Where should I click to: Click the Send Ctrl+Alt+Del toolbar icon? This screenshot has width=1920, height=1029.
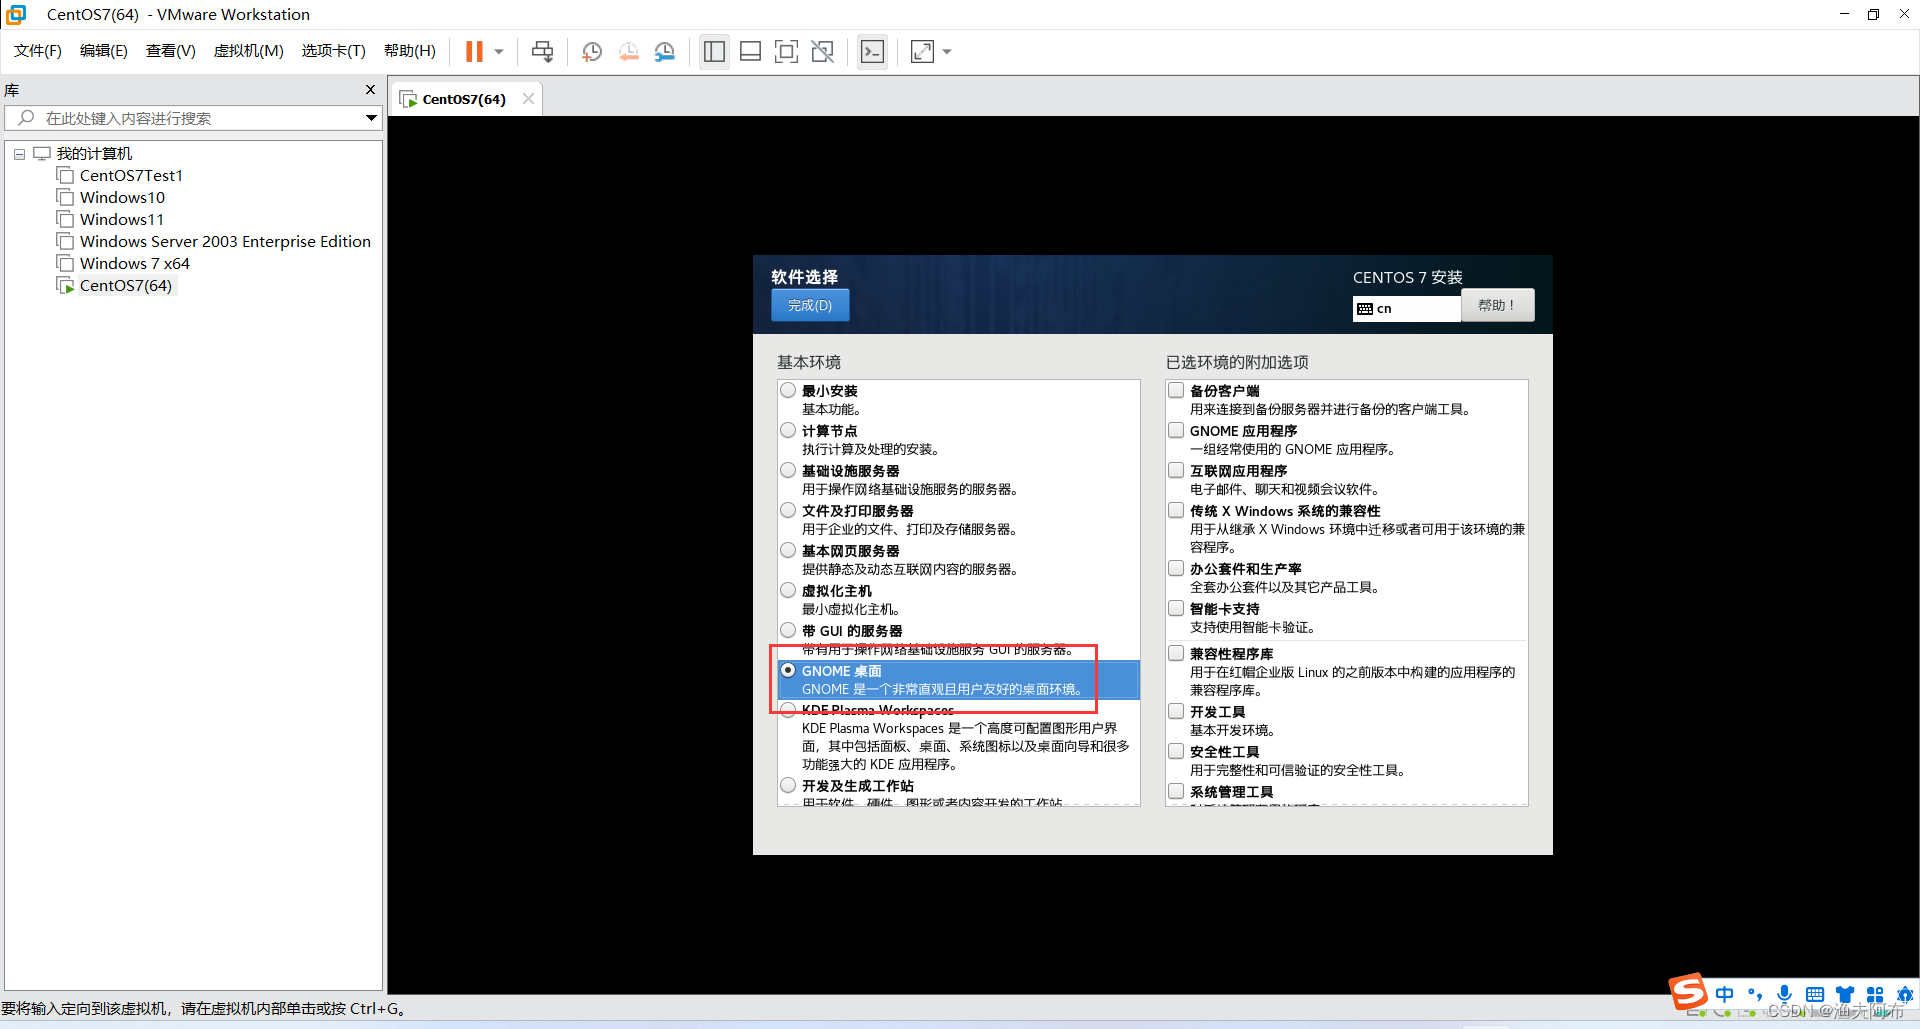click(542, 51)
